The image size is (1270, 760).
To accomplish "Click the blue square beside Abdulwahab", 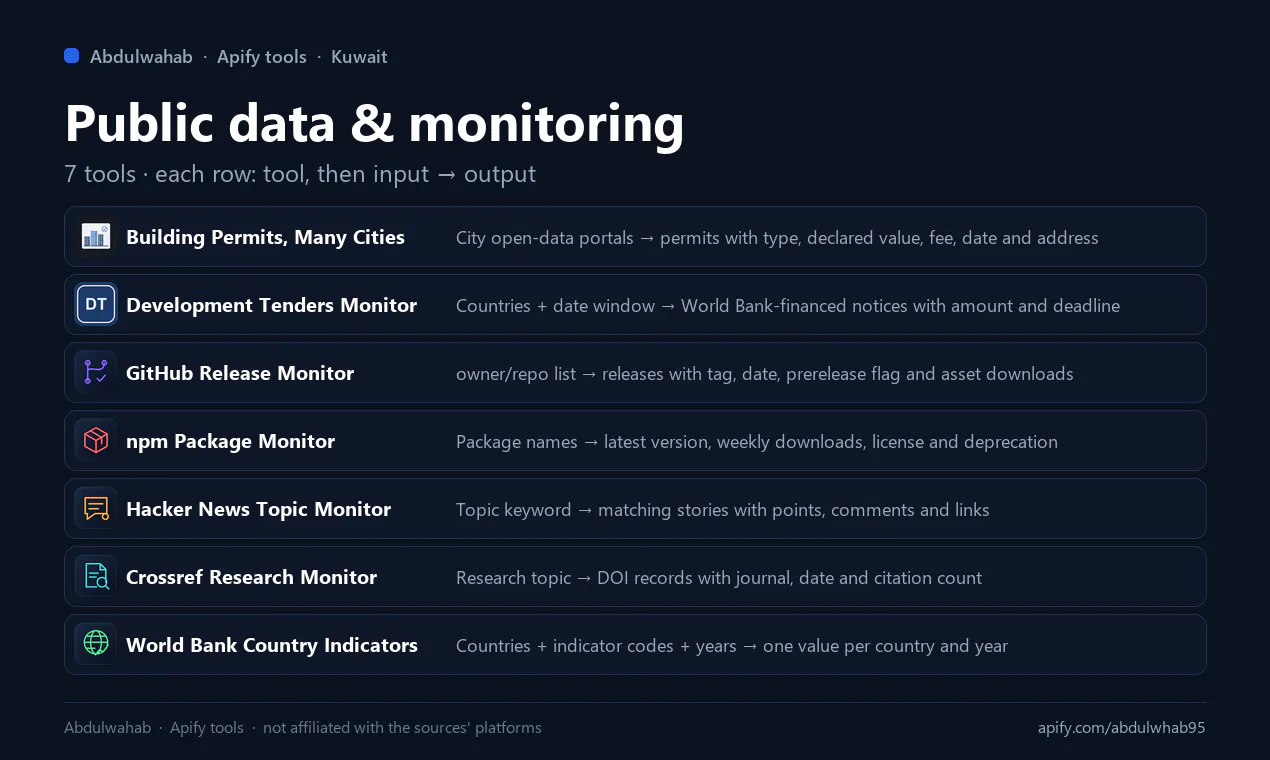I will [x=72, y=56].
